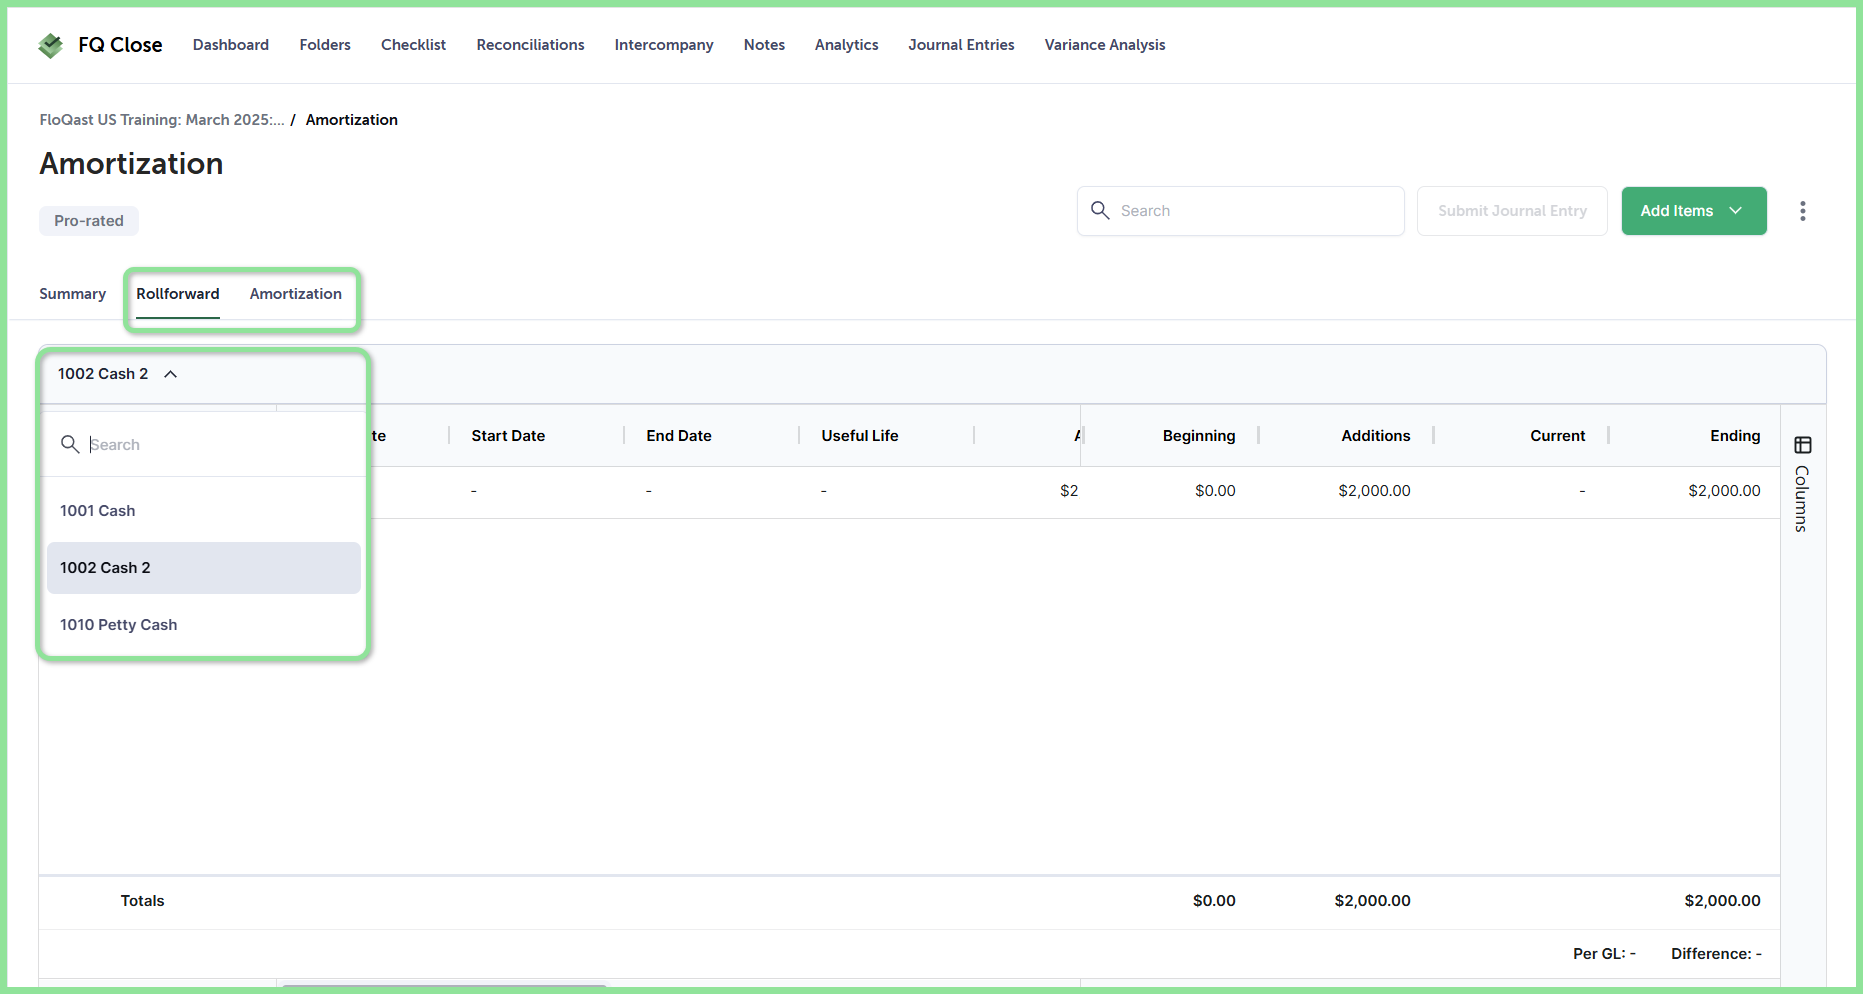Viewport: 1863px width, 994px height.
Task: Click the Search field inside account dropdown
Action: pos(204,445)
